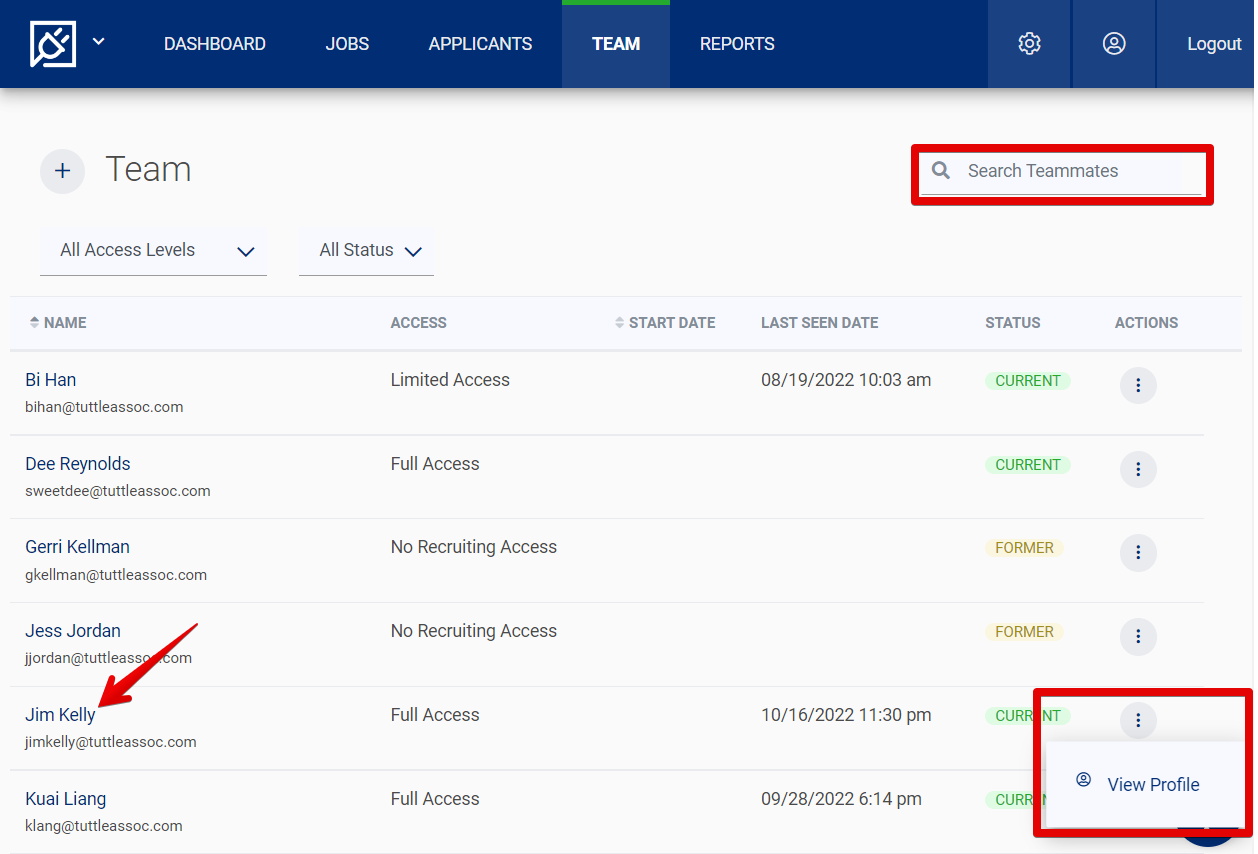
Task: Click the account profile icon in the navbar
Action: 1113,43
